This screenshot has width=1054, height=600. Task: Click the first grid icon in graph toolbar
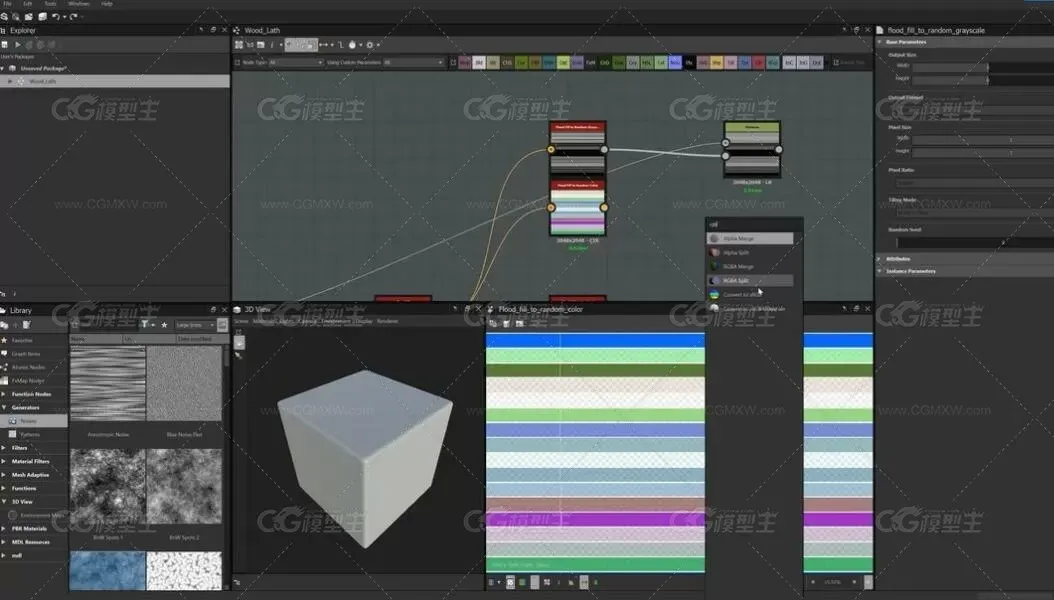(x=239, y=45)
